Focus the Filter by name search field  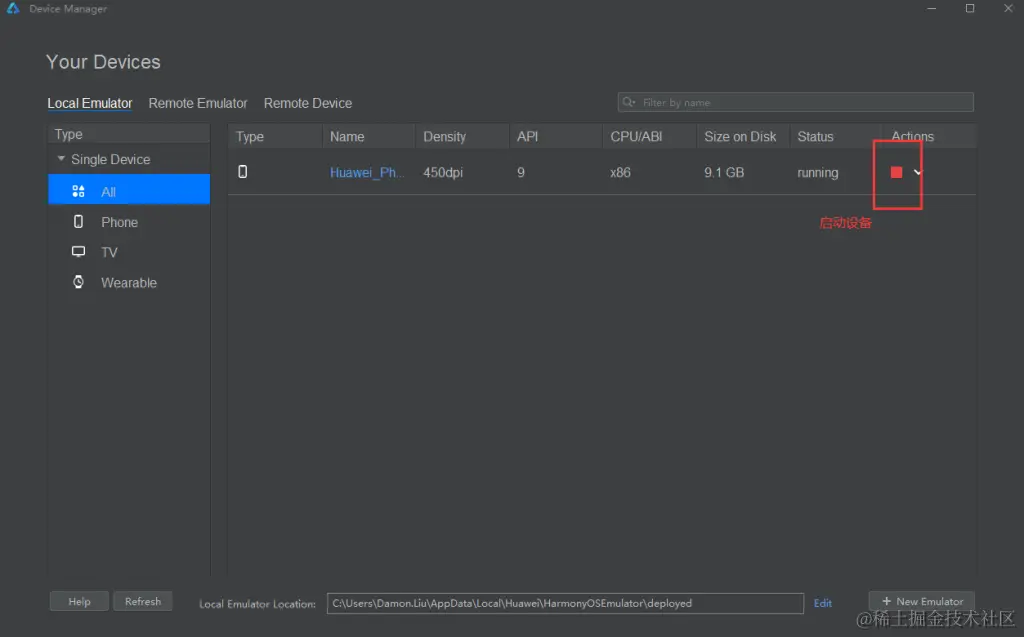(x=795, y=102)
